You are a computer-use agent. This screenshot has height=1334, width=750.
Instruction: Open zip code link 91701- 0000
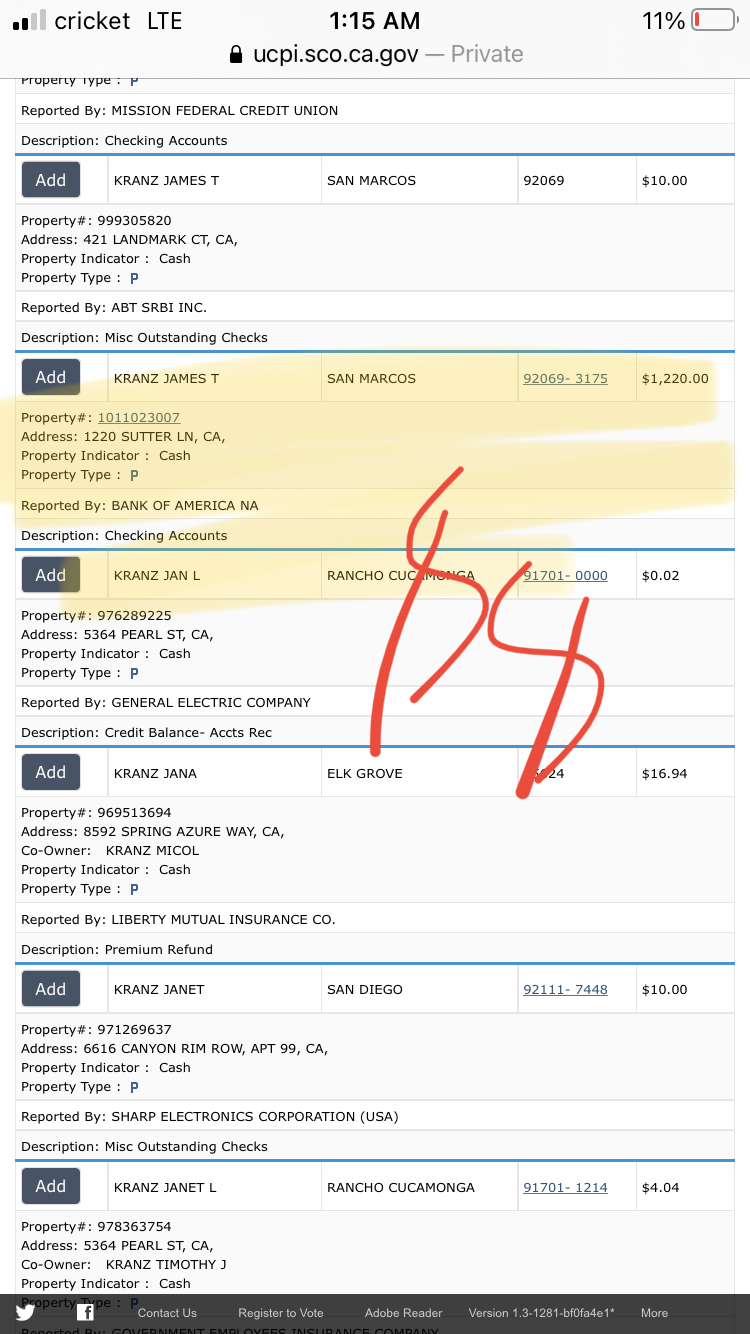coord(565,576)
